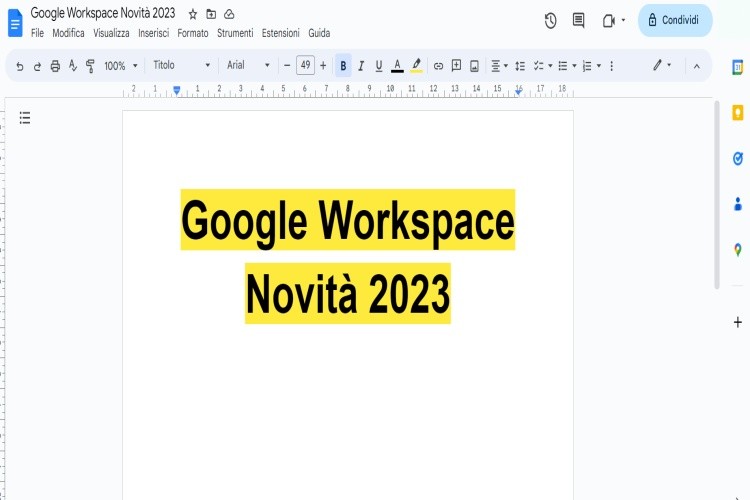The height and width of the screenshot is (500, 750).
Task: Click the font size 49 field
Action: (x=305, y=65)
